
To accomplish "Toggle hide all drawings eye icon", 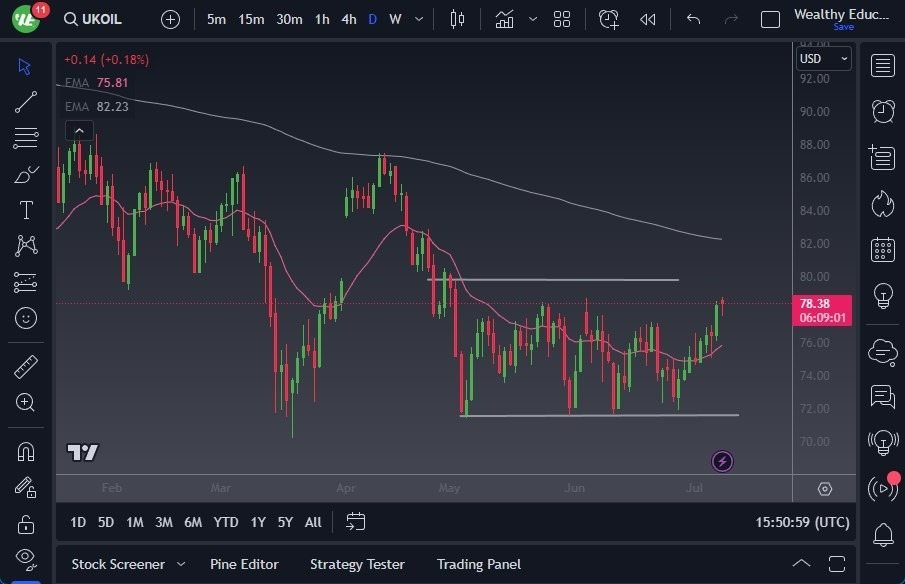I will coord(26,557).
